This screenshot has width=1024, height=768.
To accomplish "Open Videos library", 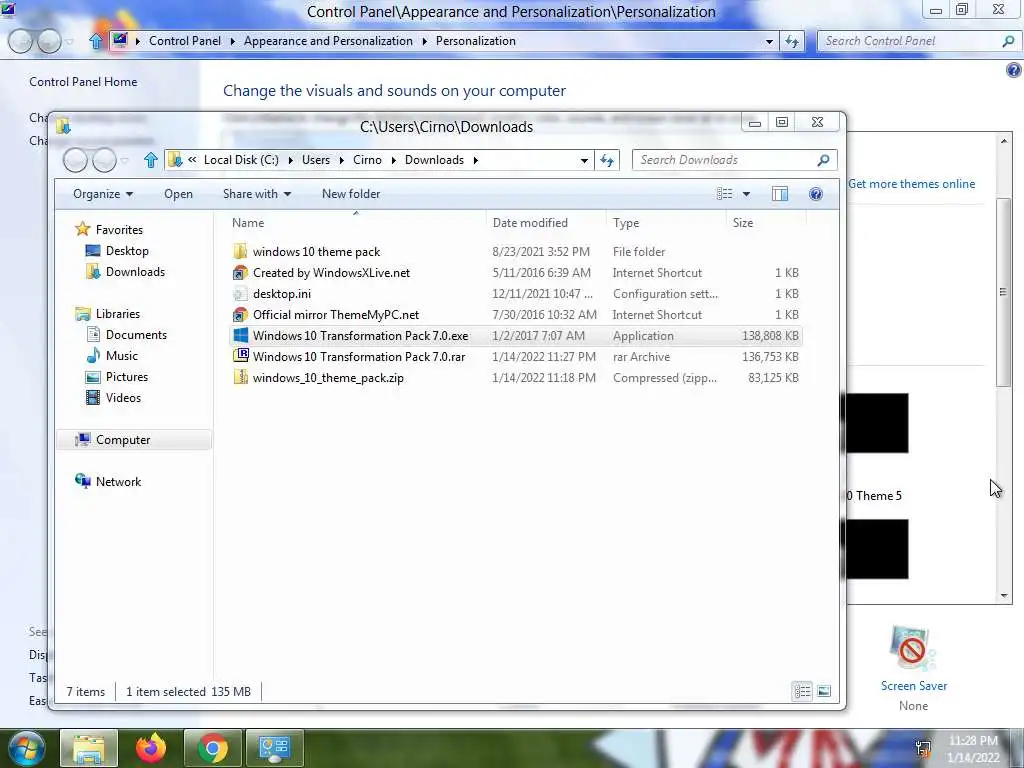I will 123,397.
